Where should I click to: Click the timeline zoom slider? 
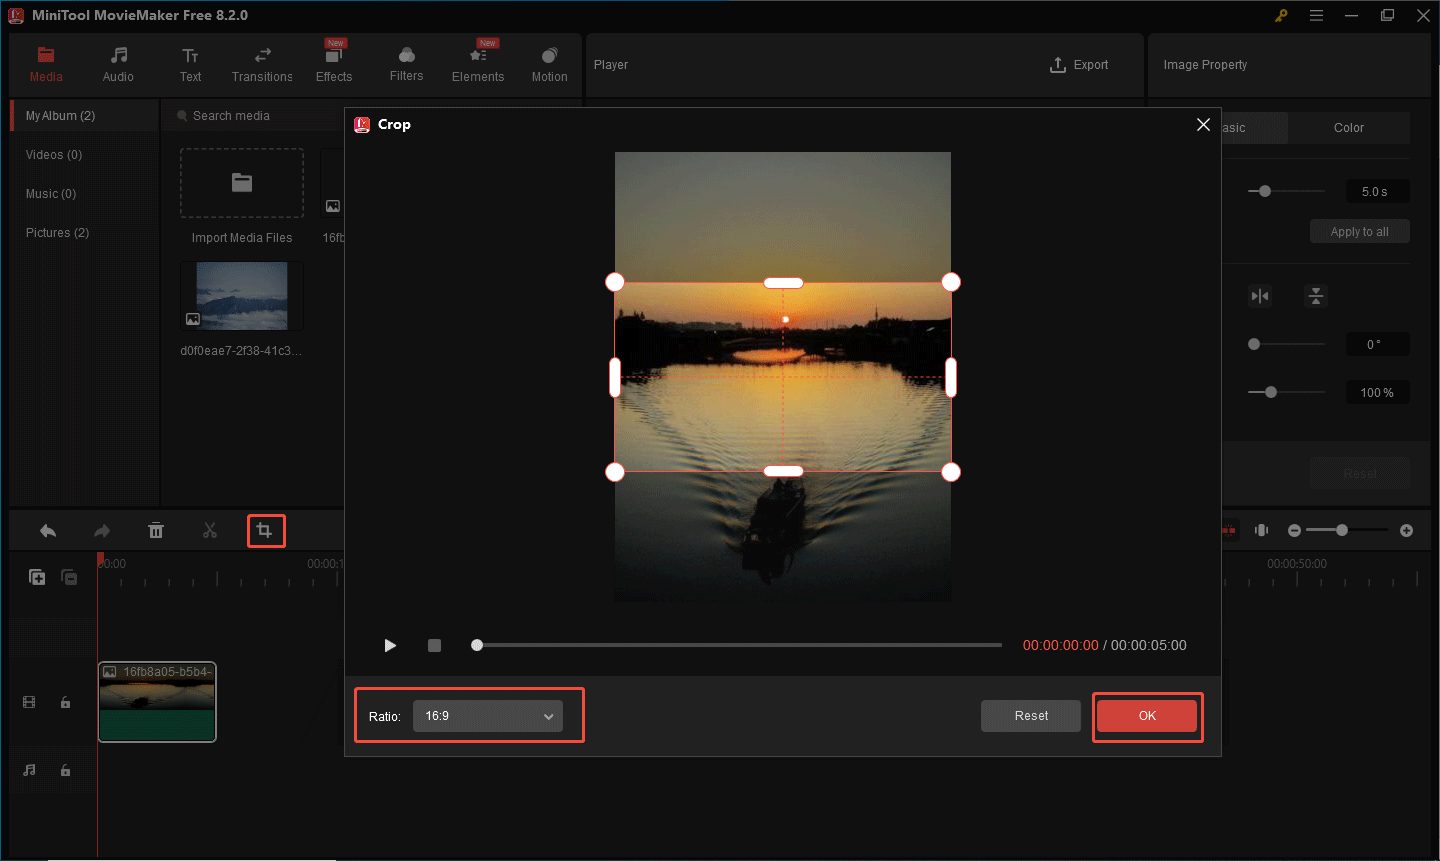(1347, 530)
